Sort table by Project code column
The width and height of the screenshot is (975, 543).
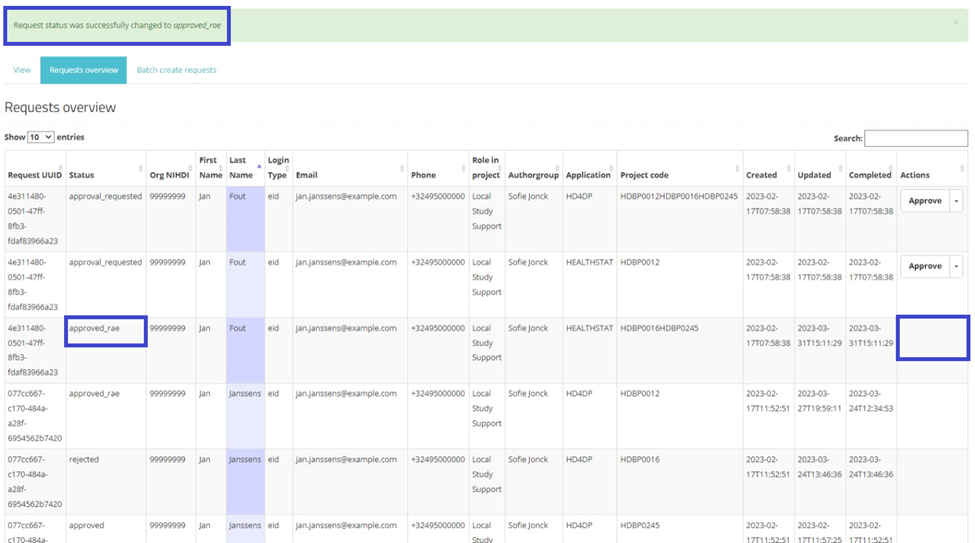[x=678, y=174]
